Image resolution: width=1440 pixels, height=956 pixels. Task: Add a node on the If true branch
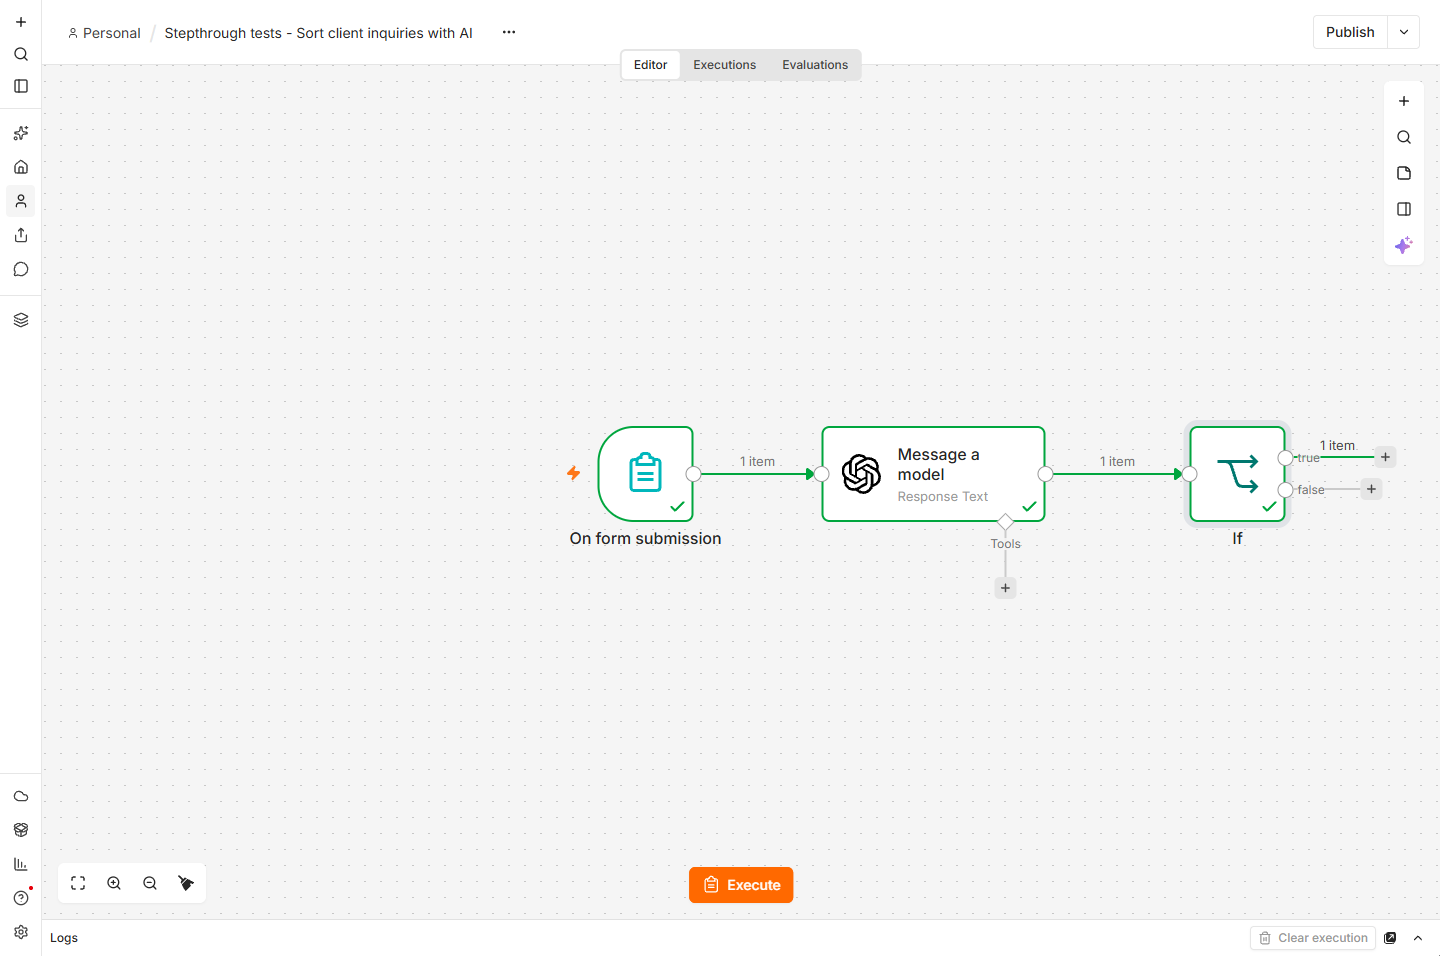click(1385, 457)
